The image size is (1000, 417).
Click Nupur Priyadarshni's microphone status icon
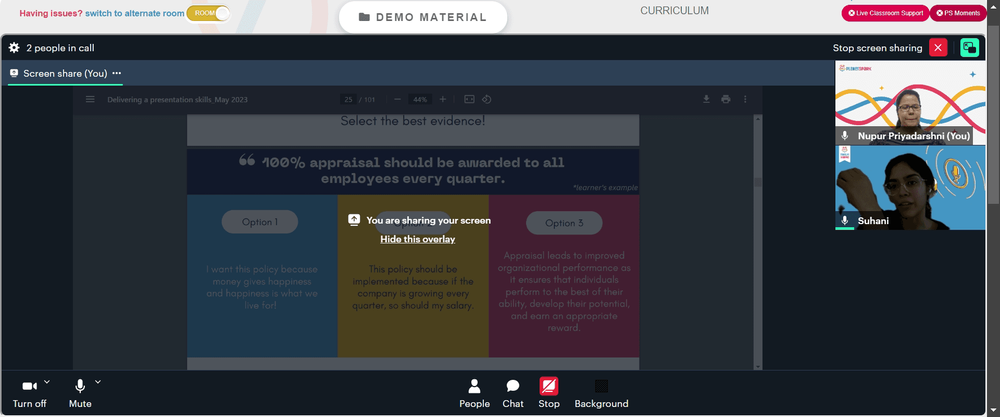coord(845,136)
